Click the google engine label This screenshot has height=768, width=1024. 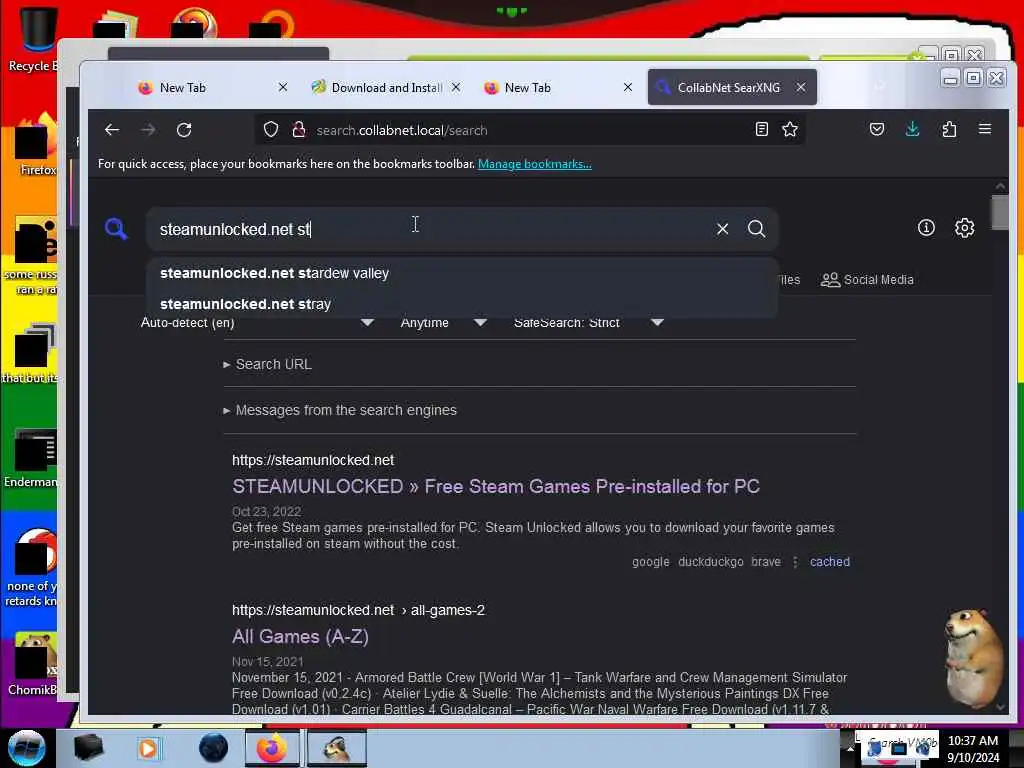pyautogui.click(x=650, y=562)
